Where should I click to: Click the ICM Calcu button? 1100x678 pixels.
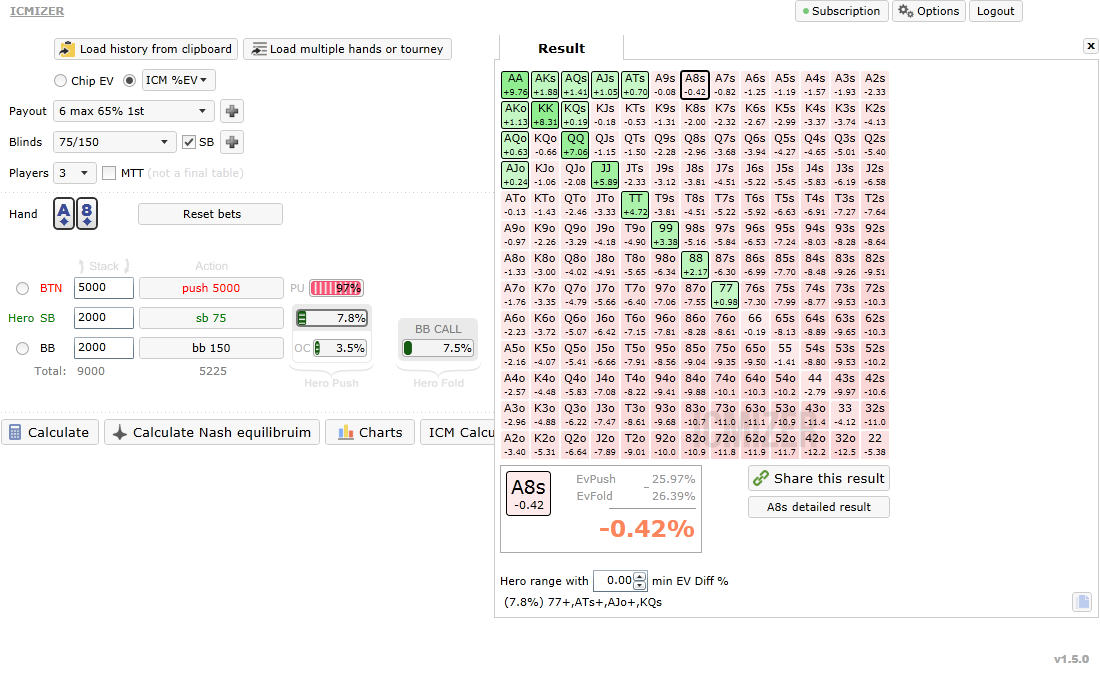point(458,432)
